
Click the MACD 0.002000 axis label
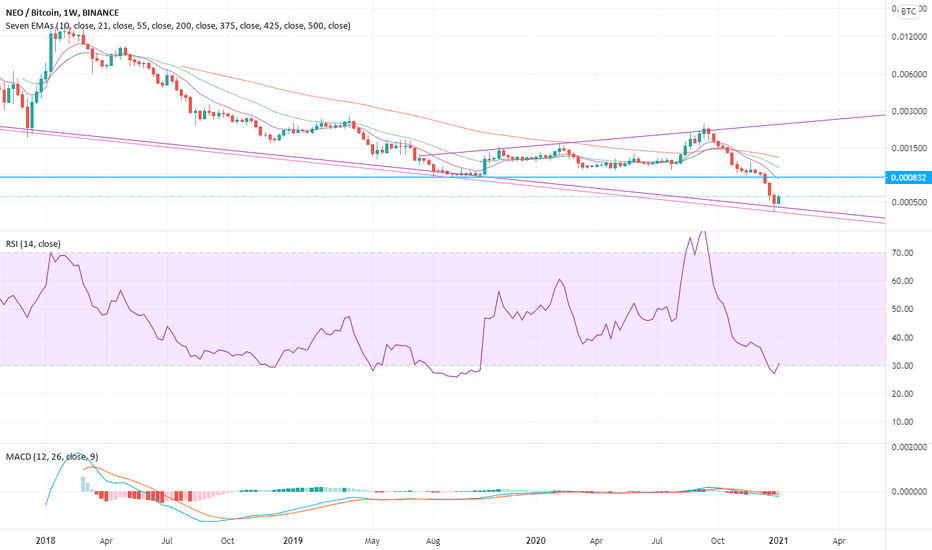[x=909, y=447]
